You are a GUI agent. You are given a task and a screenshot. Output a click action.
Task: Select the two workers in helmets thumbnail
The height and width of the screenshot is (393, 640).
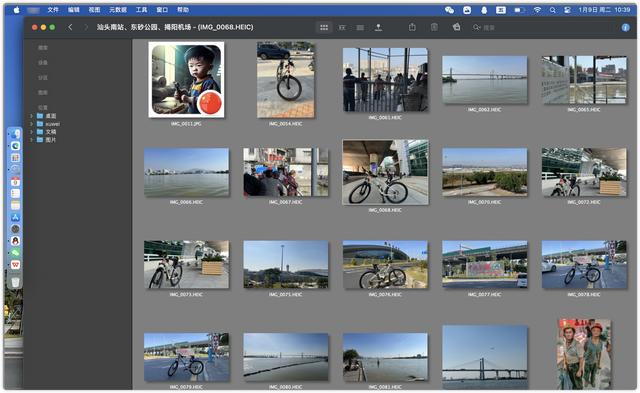pos(584,354)
